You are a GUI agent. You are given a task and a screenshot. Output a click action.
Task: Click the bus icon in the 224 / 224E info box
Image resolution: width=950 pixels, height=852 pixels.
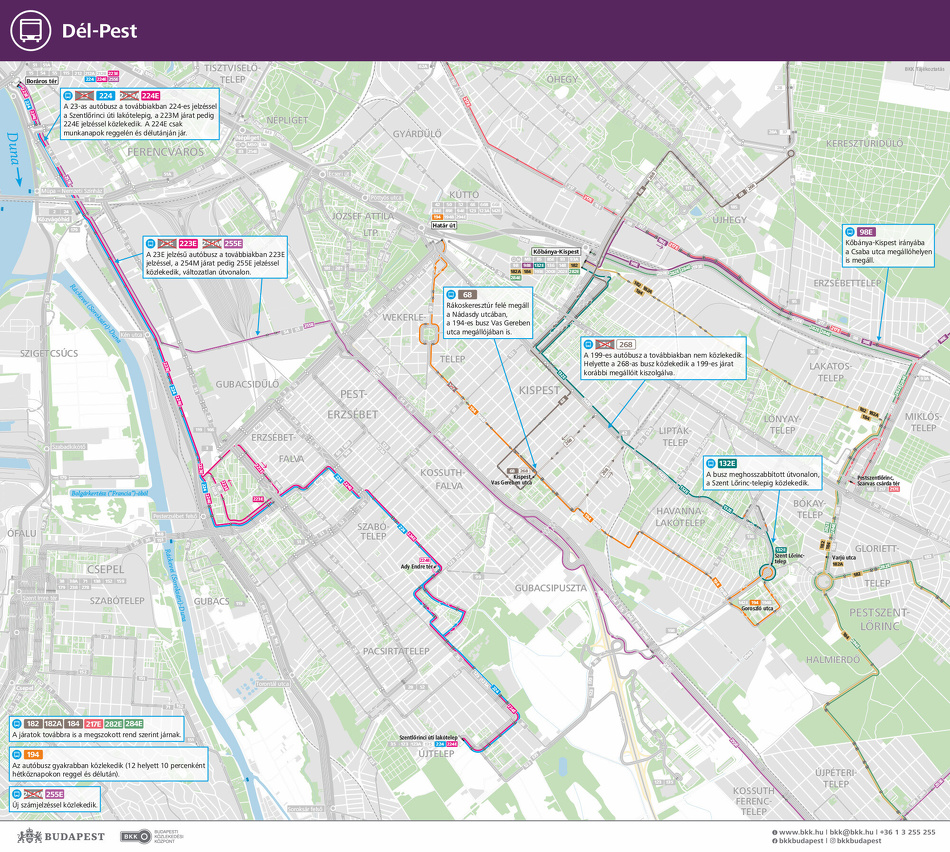point(67,96)
